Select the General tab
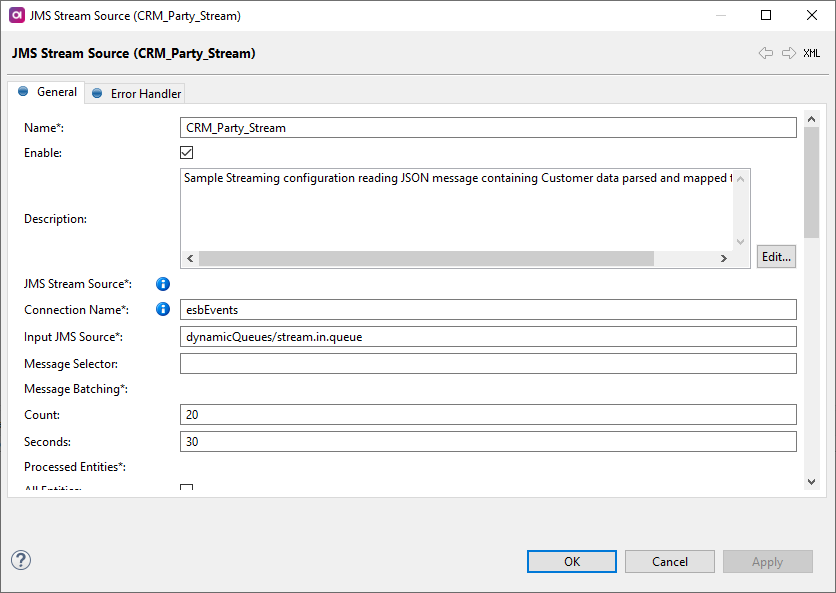This screenshot has height=593, width=836. click(x=46, y=91)
